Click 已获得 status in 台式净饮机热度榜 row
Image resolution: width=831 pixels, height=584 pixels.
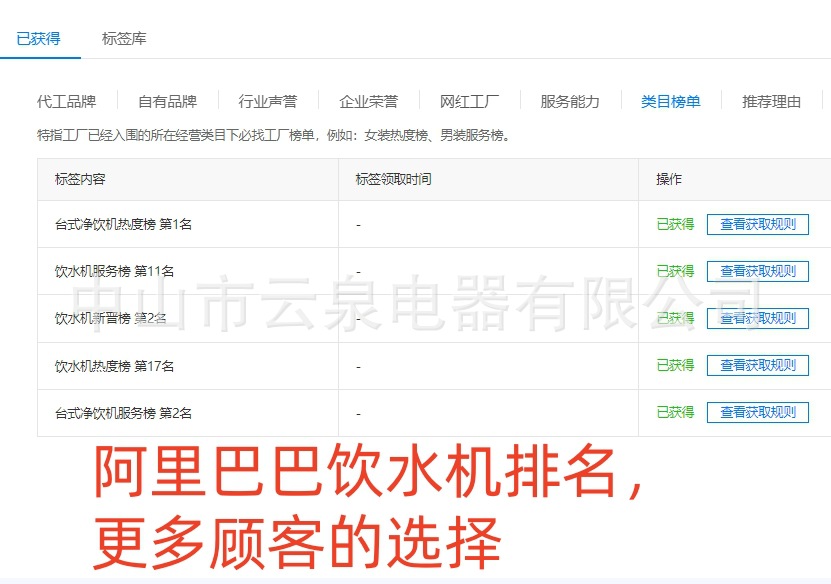[675, 224]
